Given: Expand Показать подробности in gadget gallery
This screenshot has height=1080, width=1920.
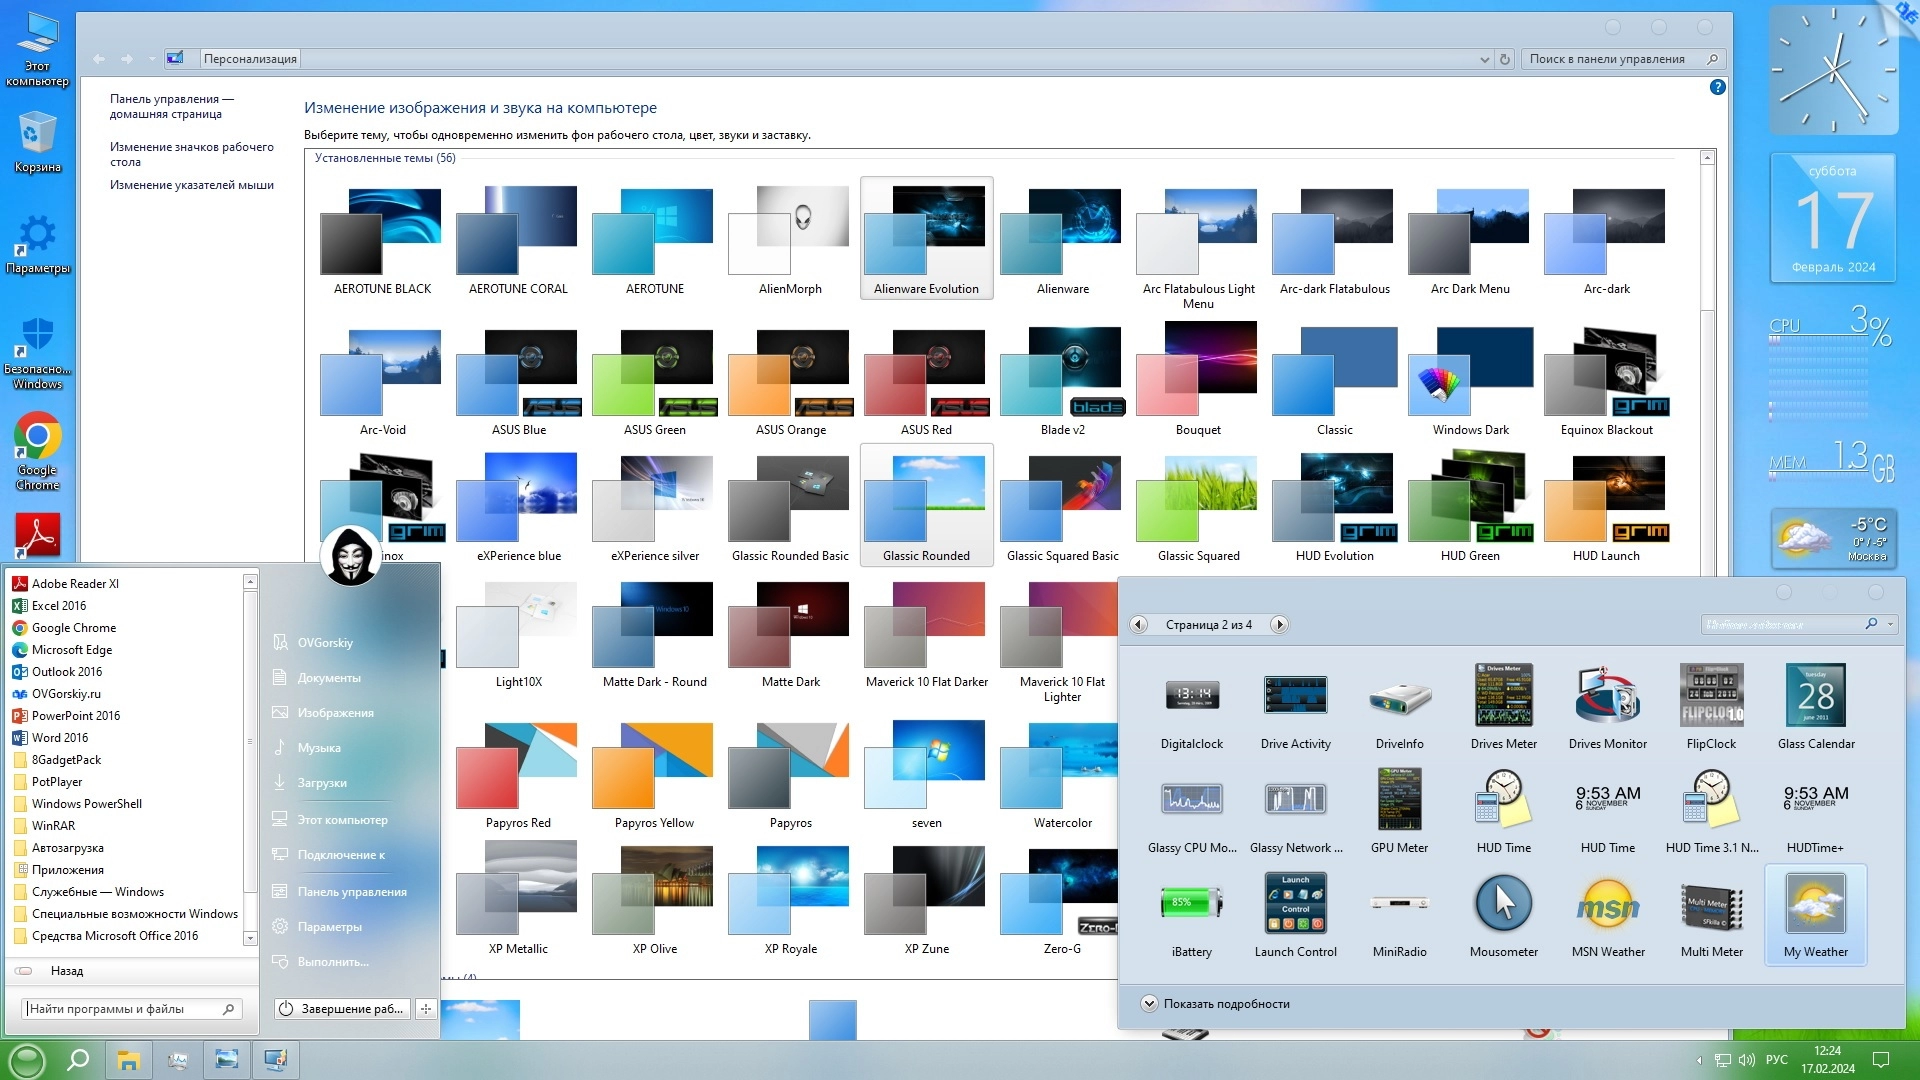Looking at the screenshot, I should pos(1149,1004).
